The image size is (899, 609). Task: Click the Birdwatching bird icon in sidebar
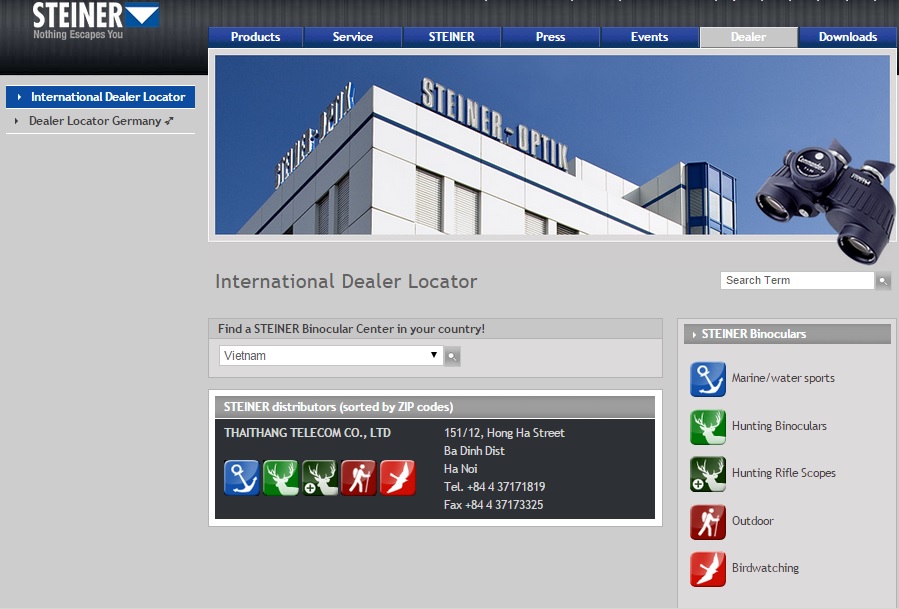[708, 569]
